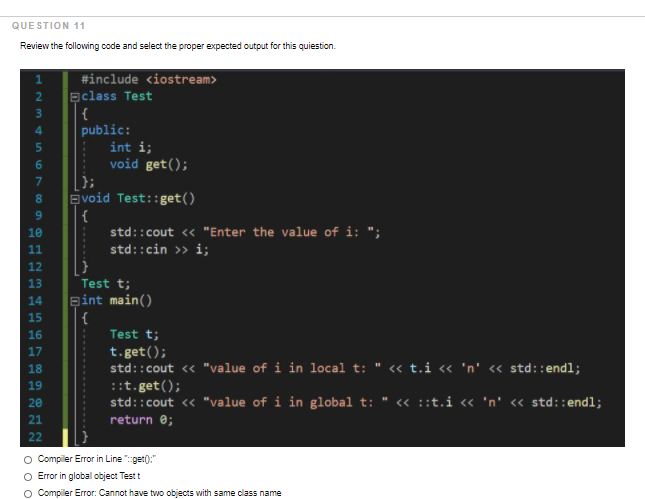This screenshot has height=499, width=645.
Task: Click "t.get();" on line 17
Action: pyautogui.click(x=138, y=351)
